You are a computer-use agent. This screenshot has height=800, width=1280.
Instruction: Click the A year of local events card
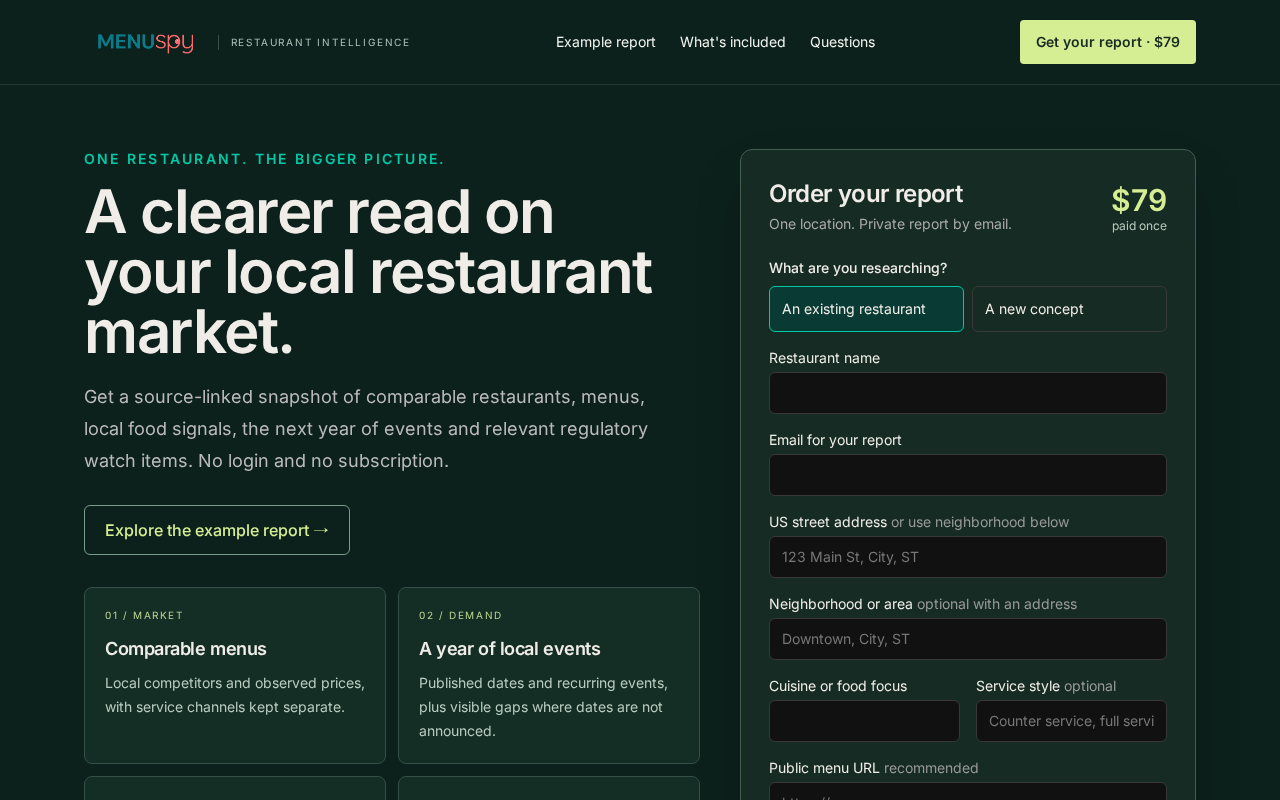[x=549, y=675]
